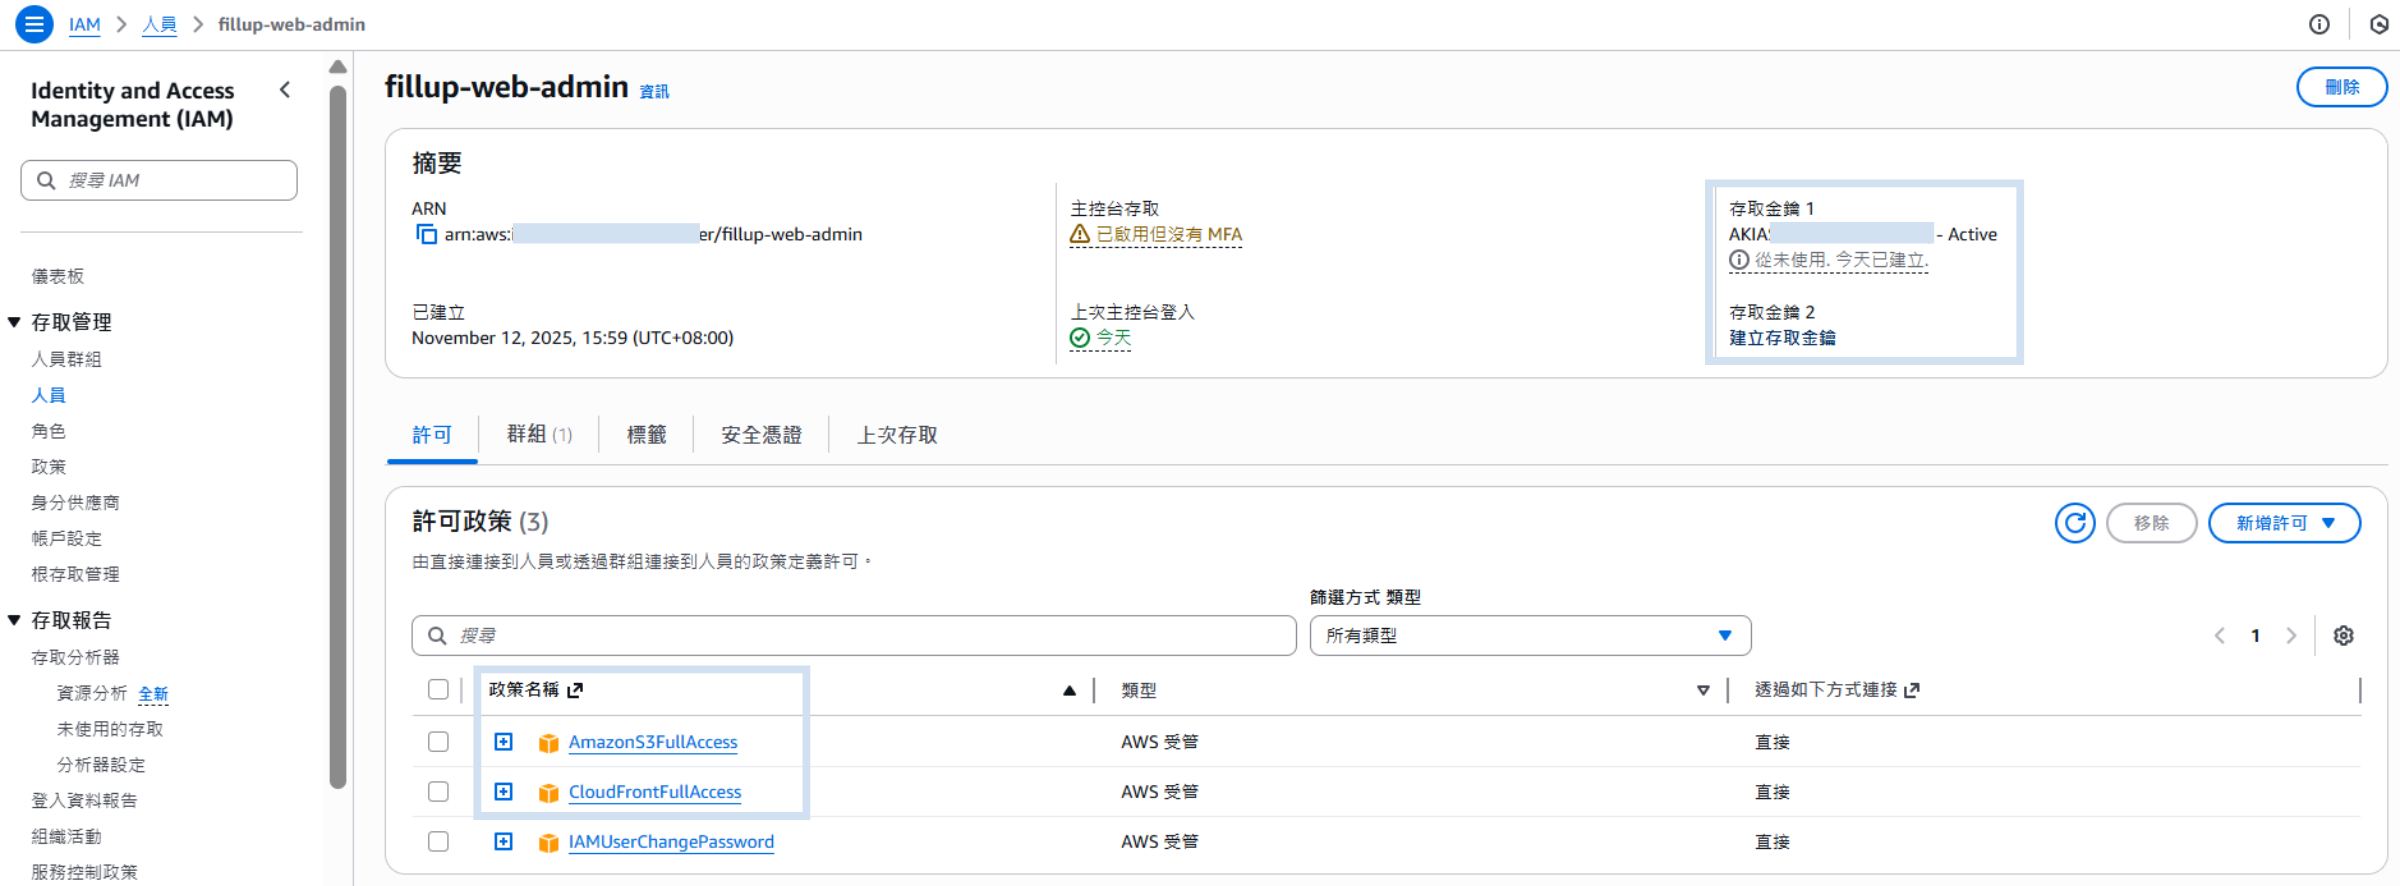The width and height of the screenshot is (2400, 886).
Task: Sort by 類型 column triangle
Action: click(1703, 690)
